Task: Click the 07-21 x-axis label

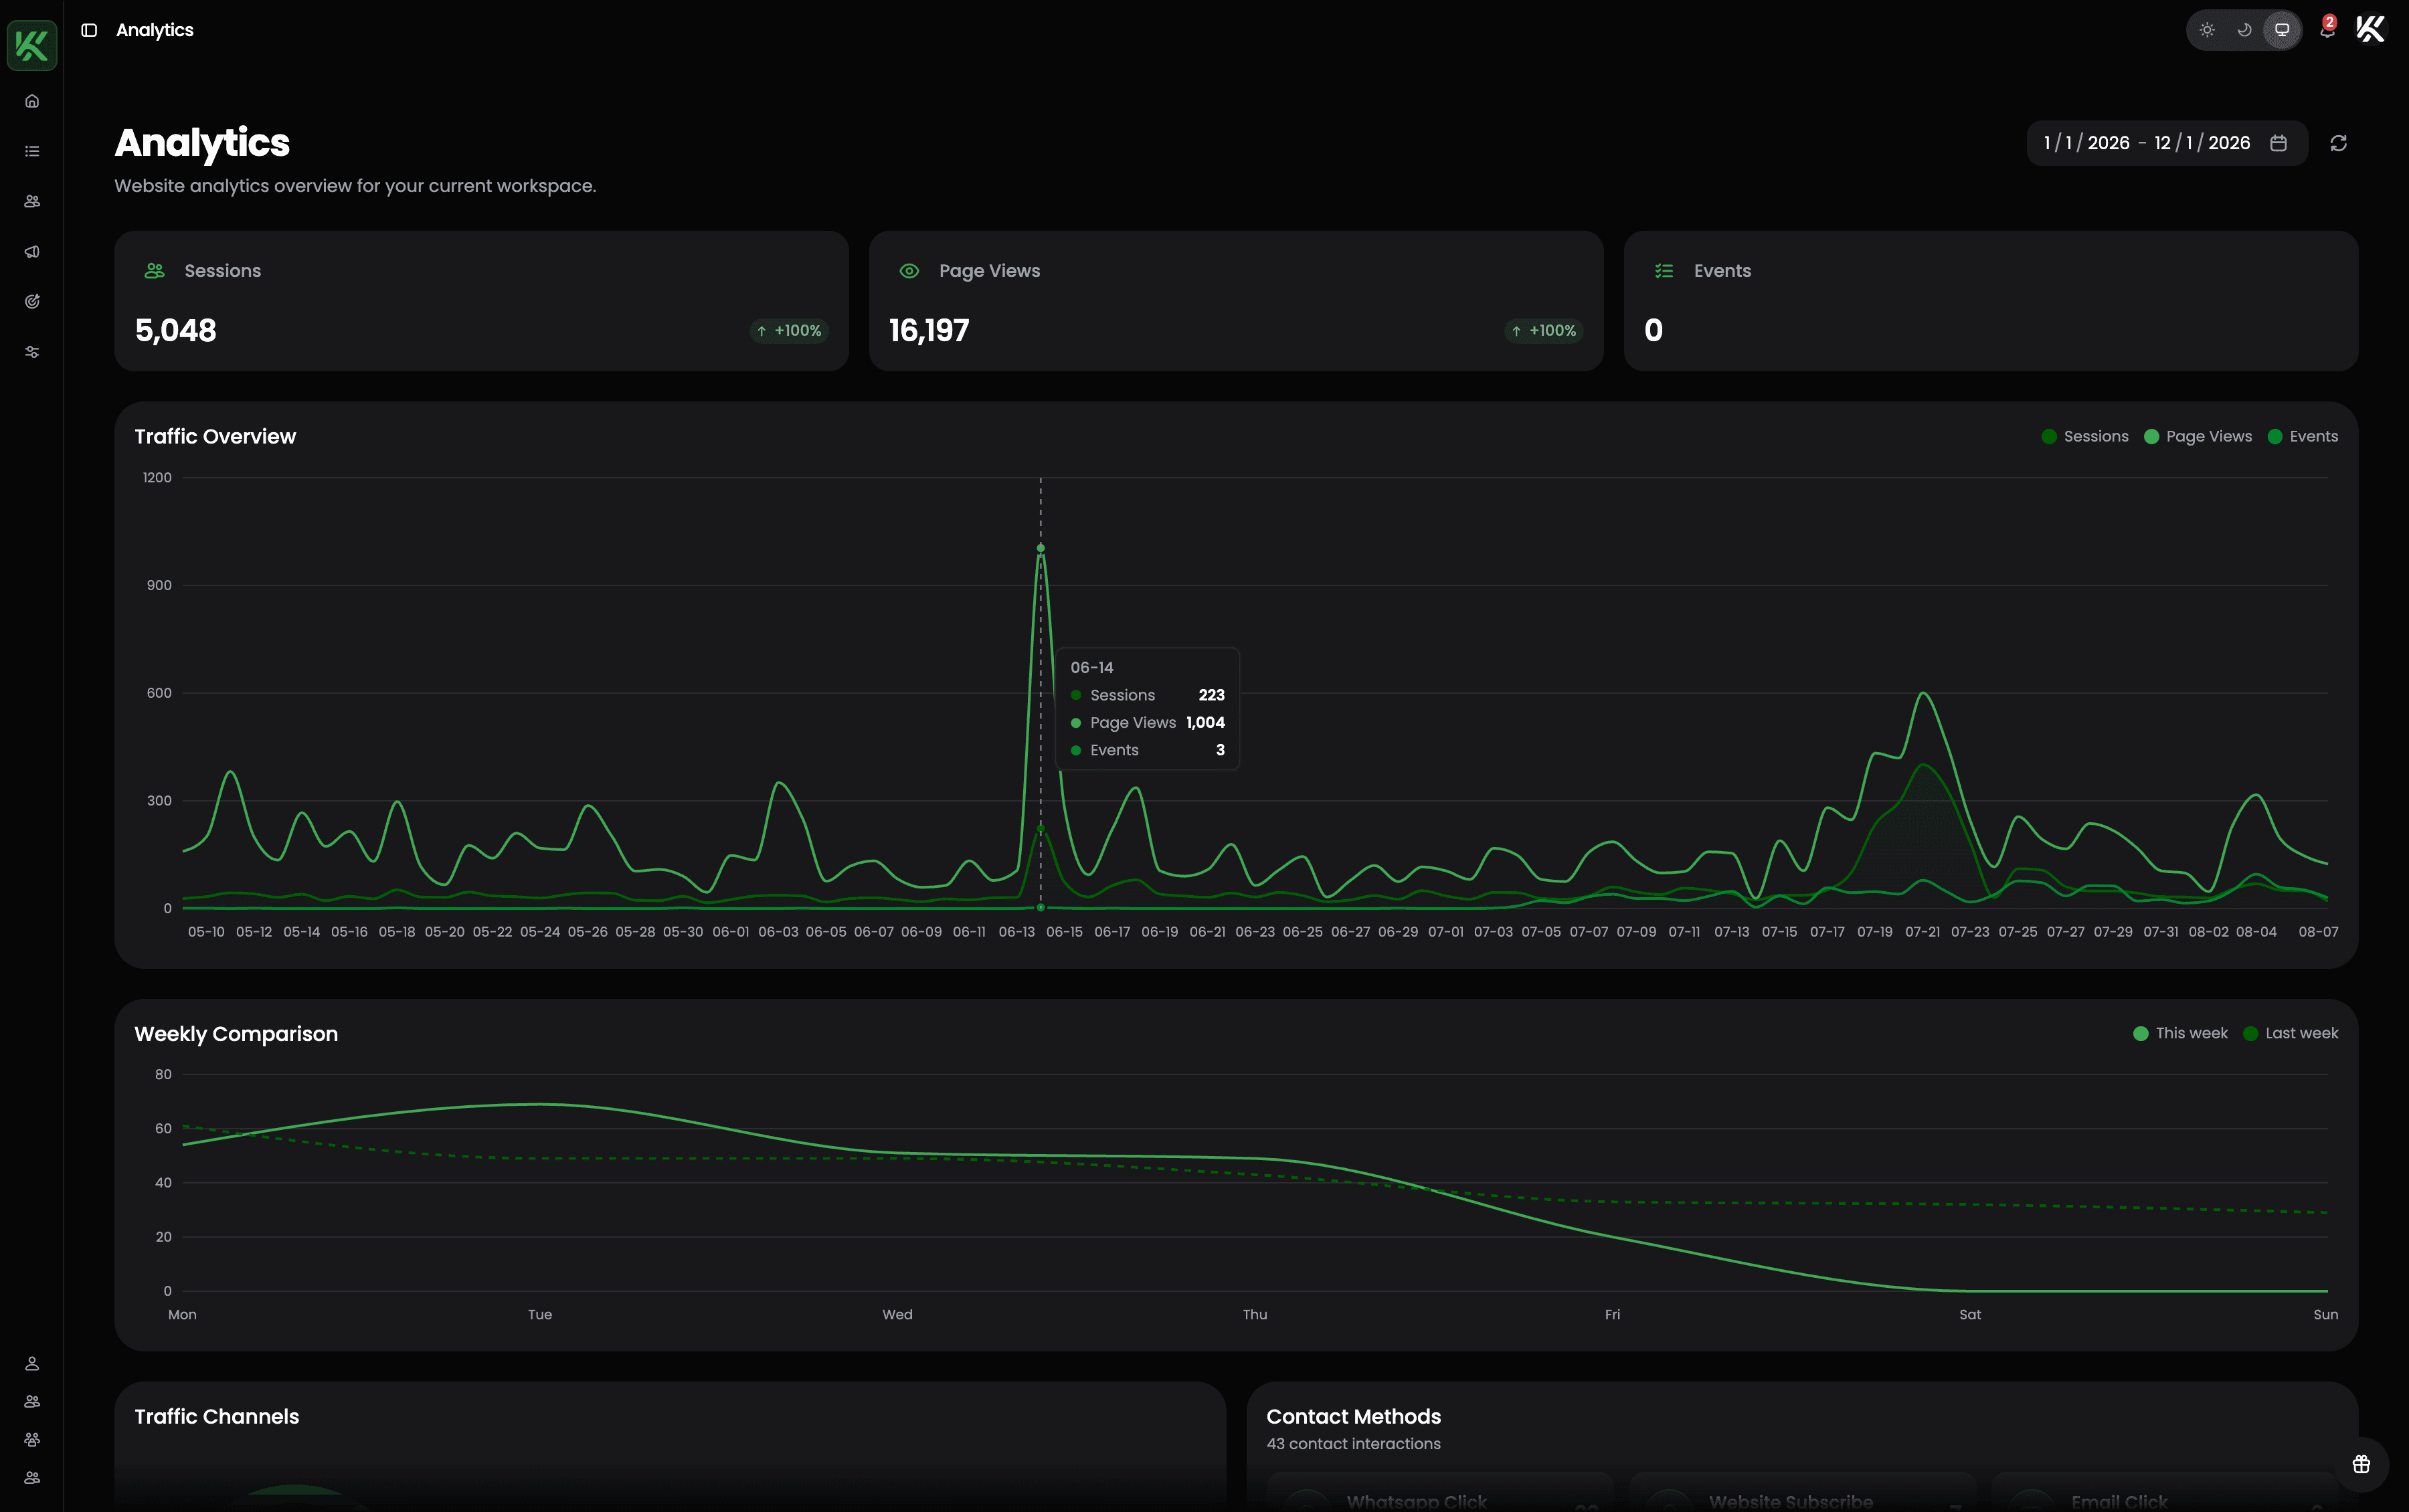Action: [x=1922, y=932]
